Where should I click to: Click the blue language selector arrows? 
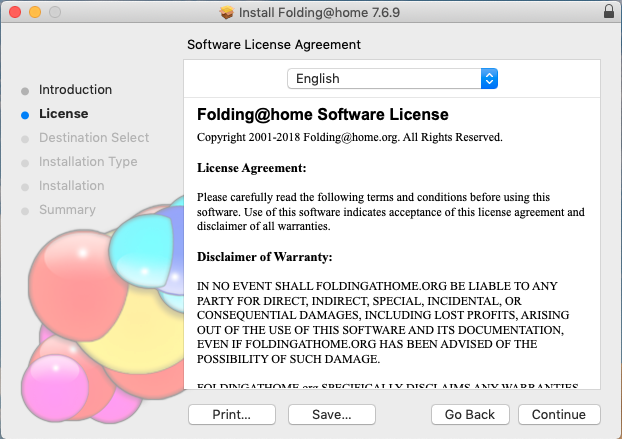pos(490,79)
